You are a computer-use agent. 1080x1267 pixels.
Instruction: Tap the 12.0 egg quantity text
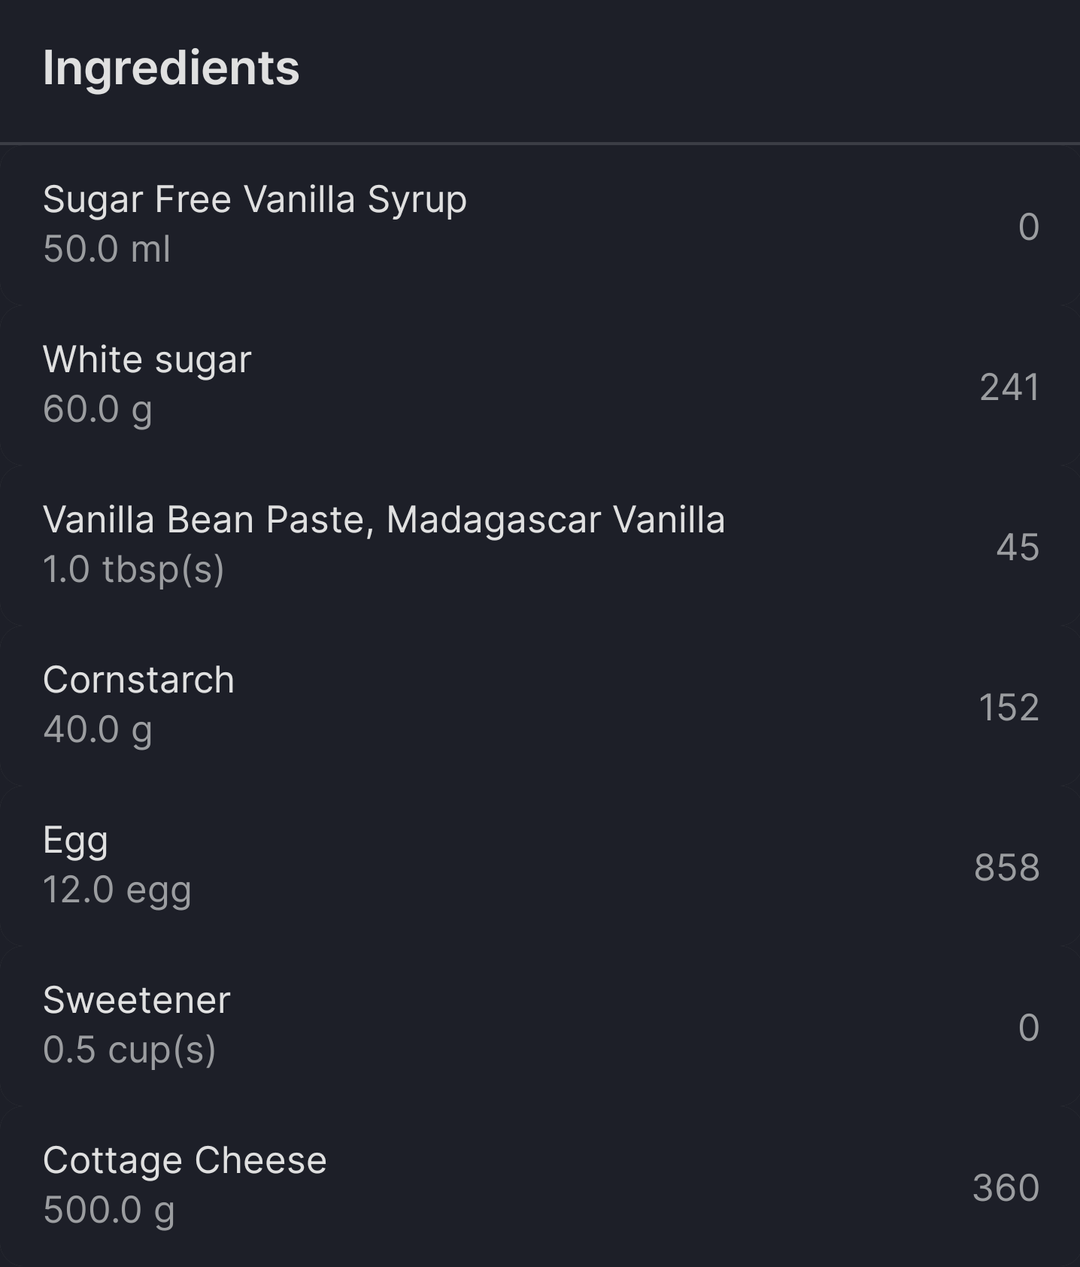tap(117, 890)
